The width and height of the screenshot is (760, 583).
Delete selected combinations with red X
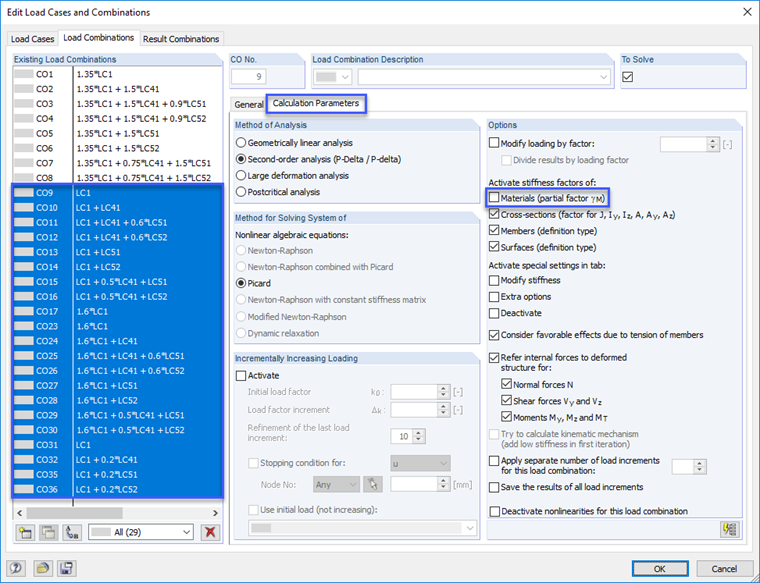coord(210,532)
